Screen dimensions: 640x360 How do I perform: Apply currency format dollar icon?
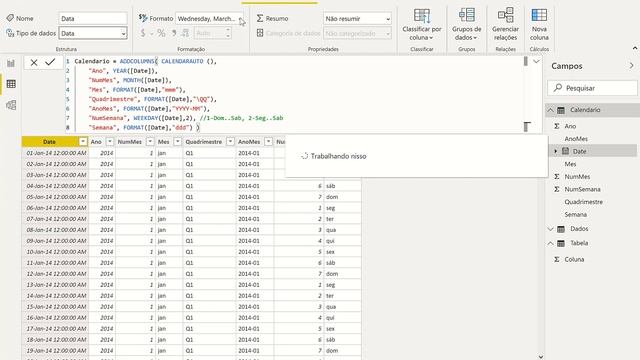coord(143,33)
